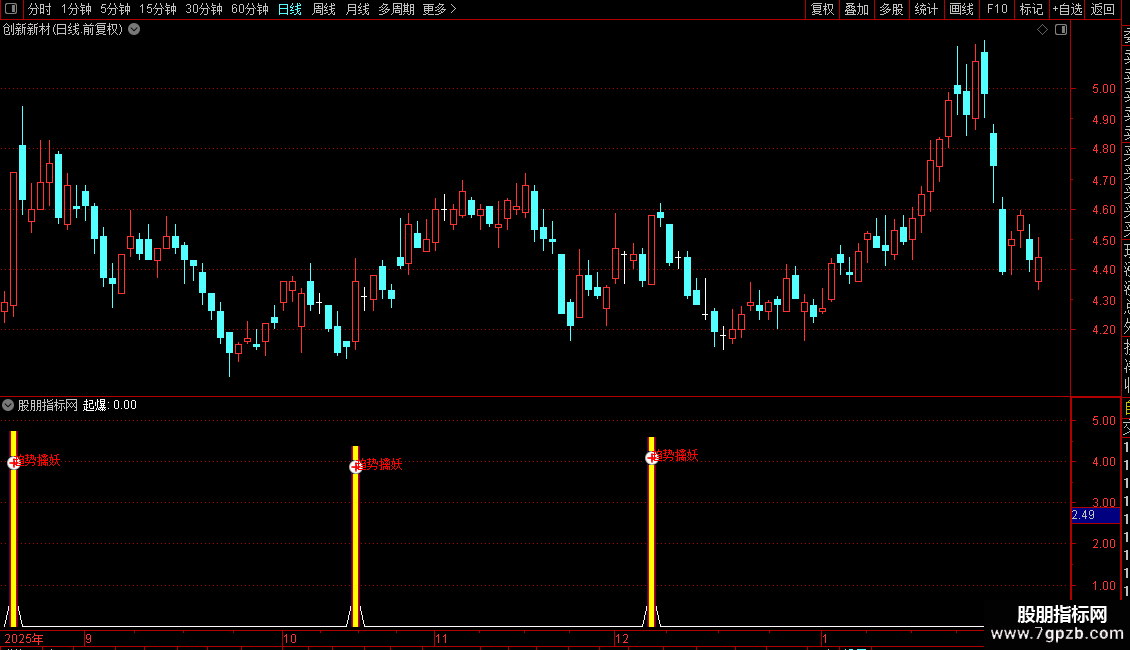Open the 多周期 multi-period view
The width and height of the screenshot is (1130, 650).
(396, 9)
